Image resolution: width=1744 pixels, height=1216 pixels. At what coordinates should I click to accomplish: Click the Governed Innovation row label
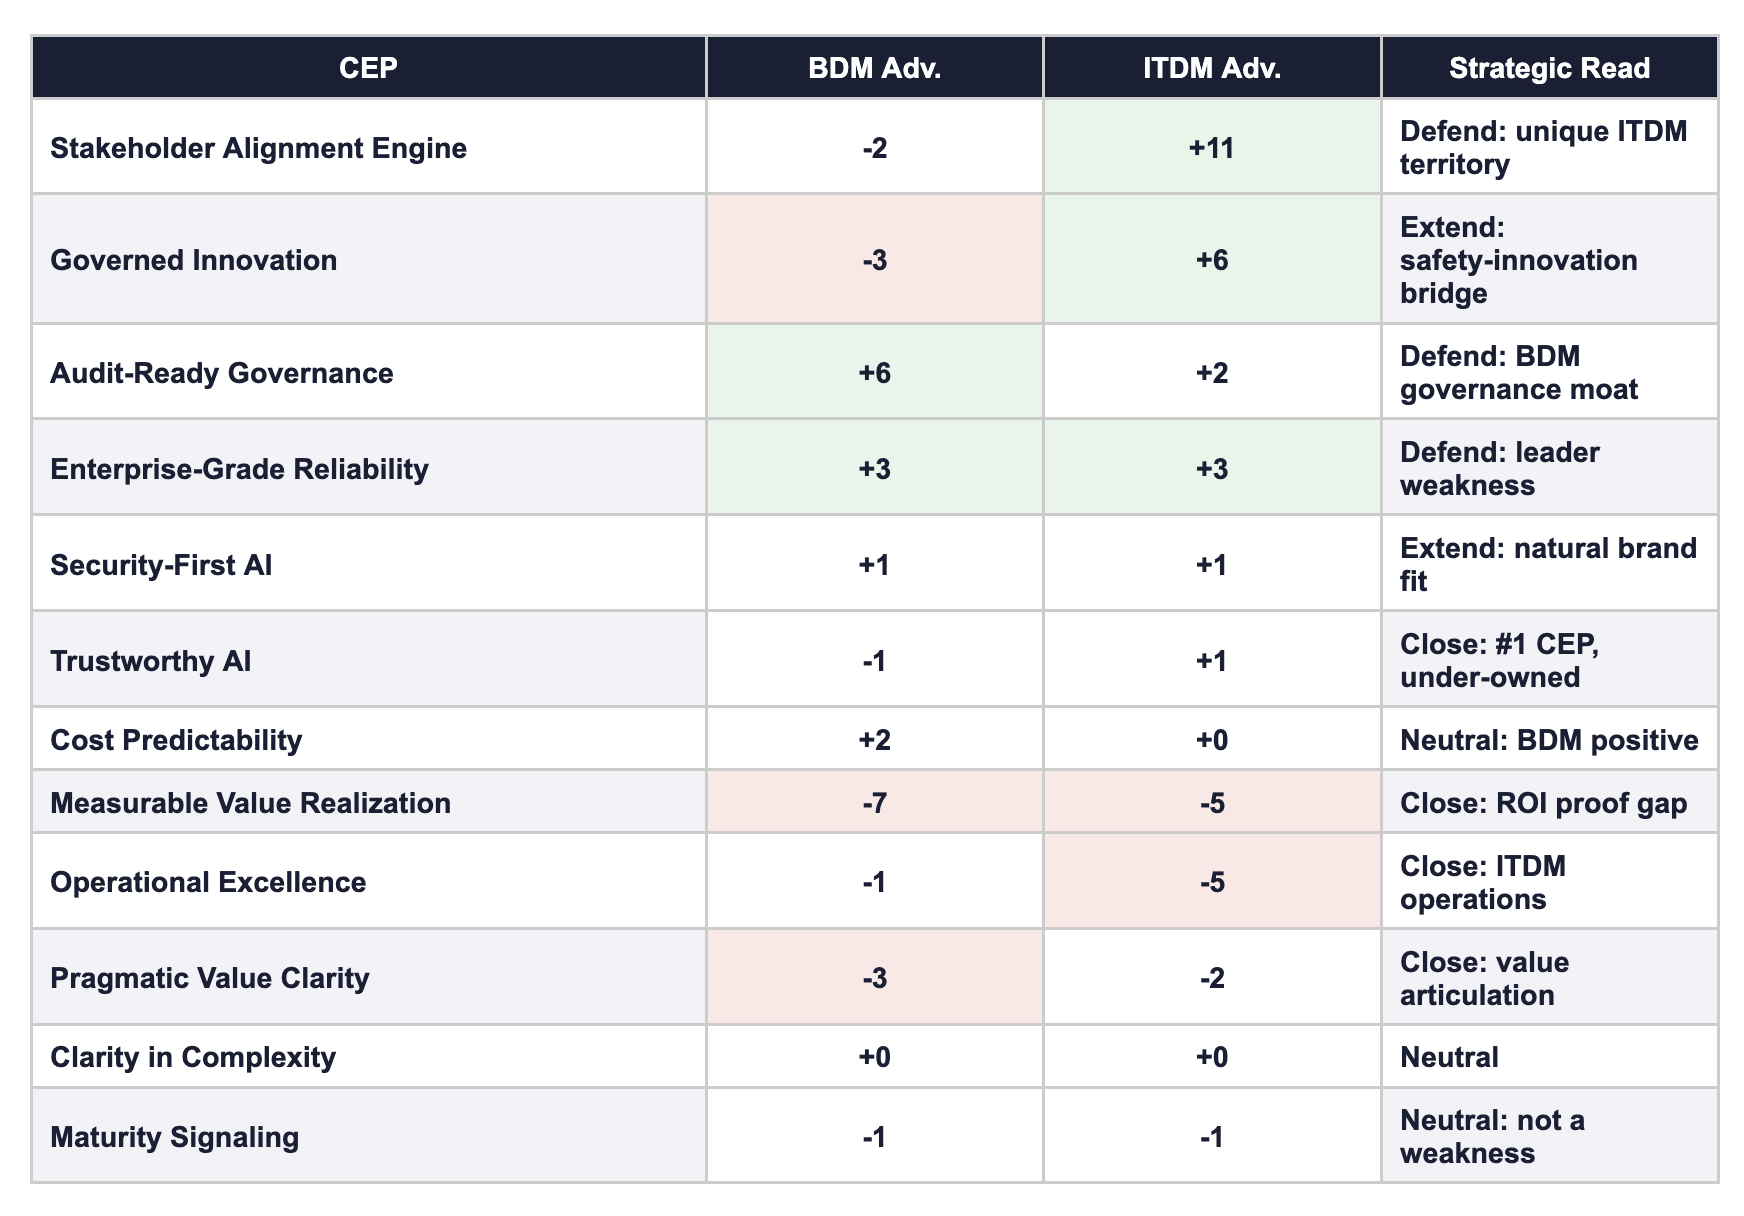point(194,260)
